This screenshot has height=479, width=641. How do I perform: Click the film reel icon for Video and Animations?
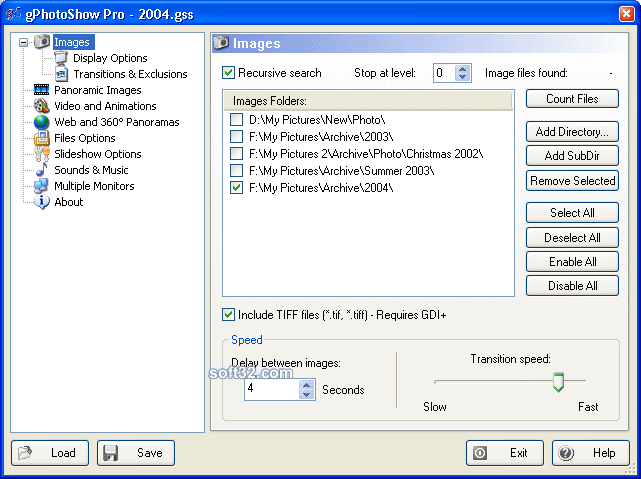tap(42, 106)
